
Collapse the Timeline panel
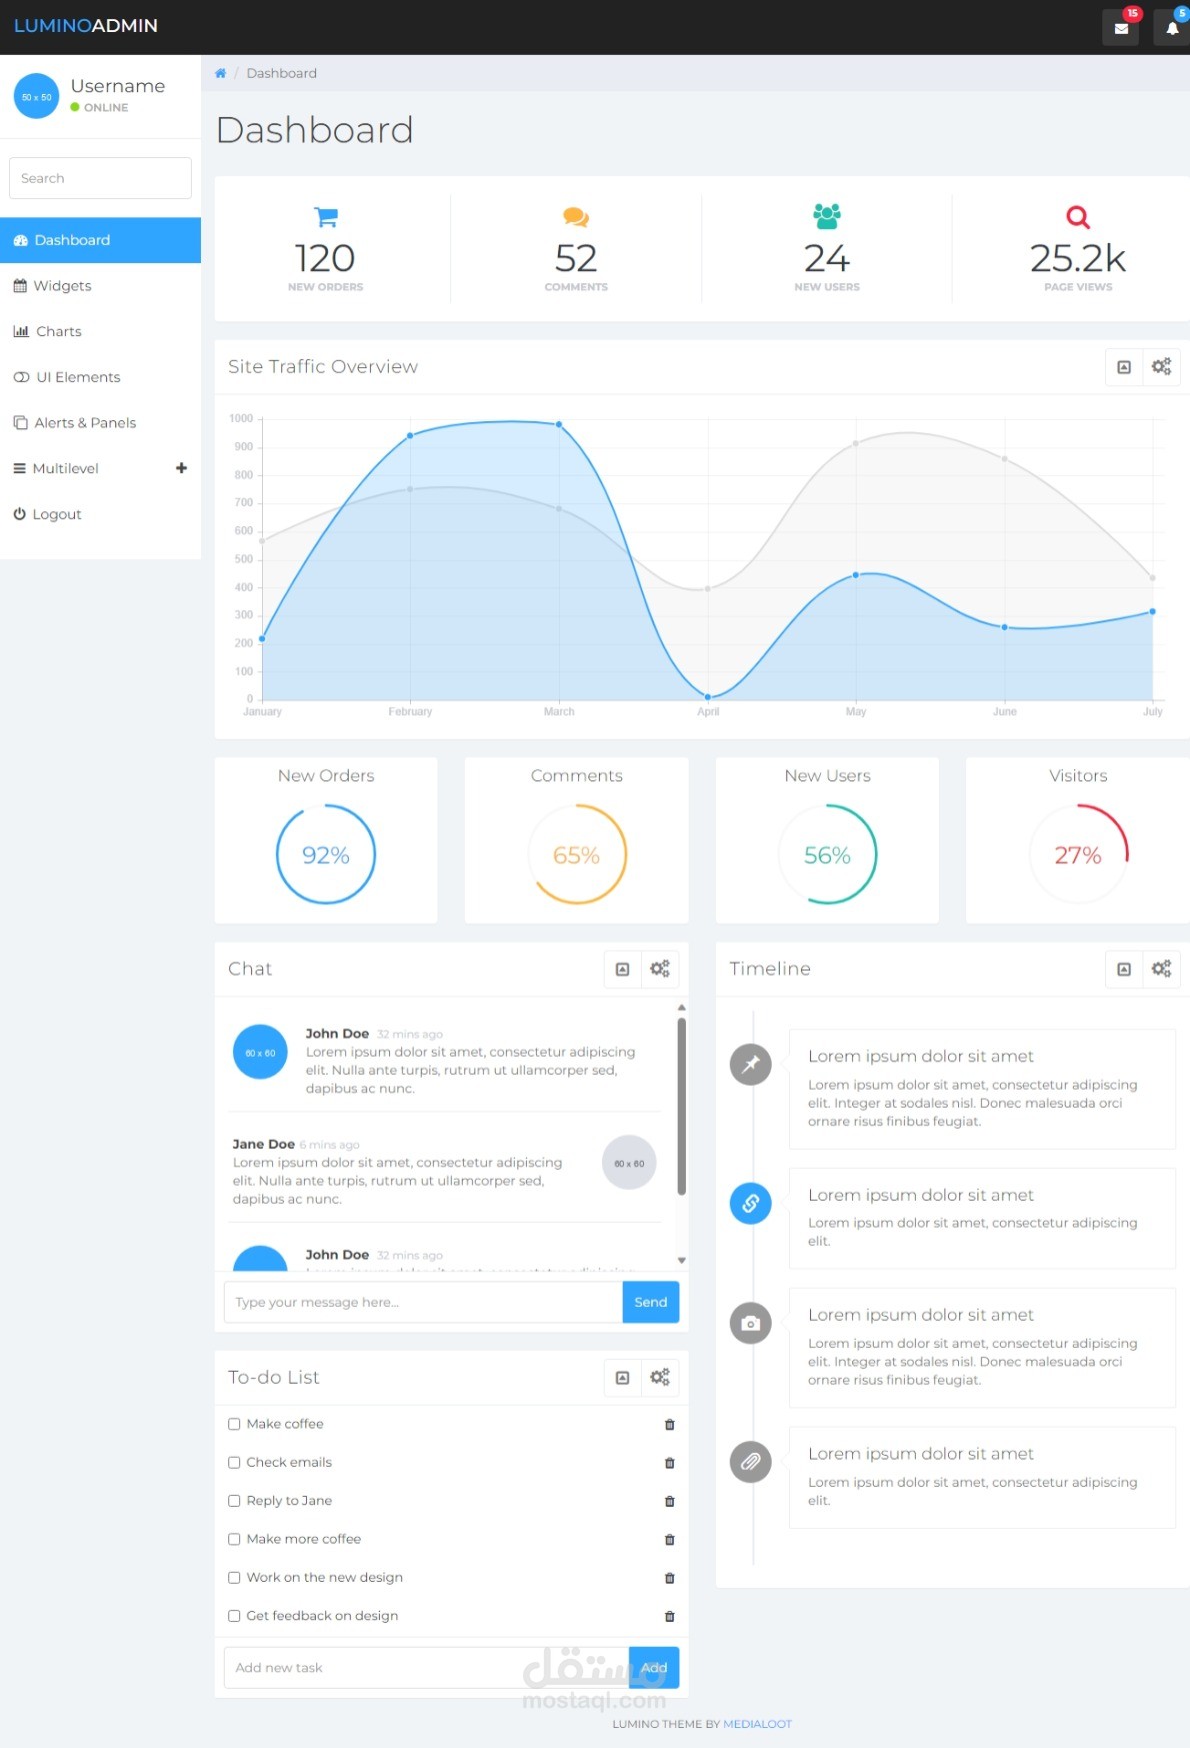click(x=1124, y=969)
